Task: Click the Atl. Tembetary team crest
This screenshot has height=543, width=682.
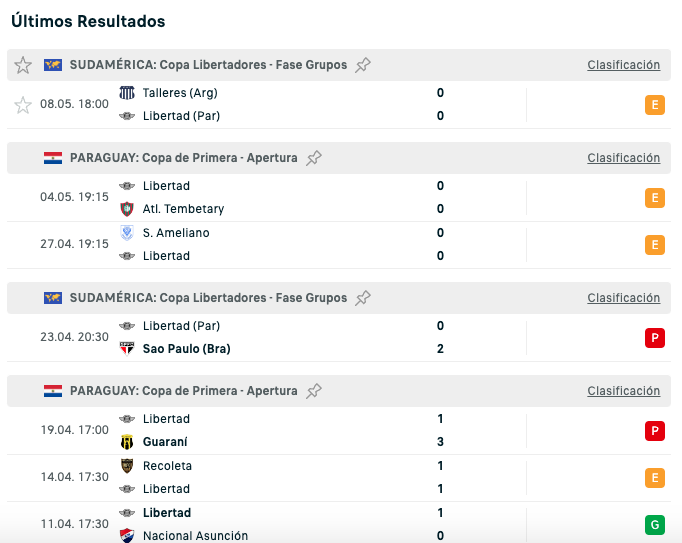Action: [x=127, y=209]
